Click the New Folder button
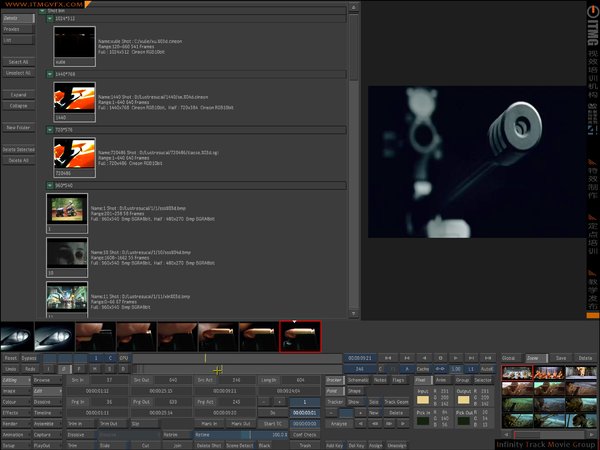The height and width of the screenshot is (450, 600). pos(18,128)
